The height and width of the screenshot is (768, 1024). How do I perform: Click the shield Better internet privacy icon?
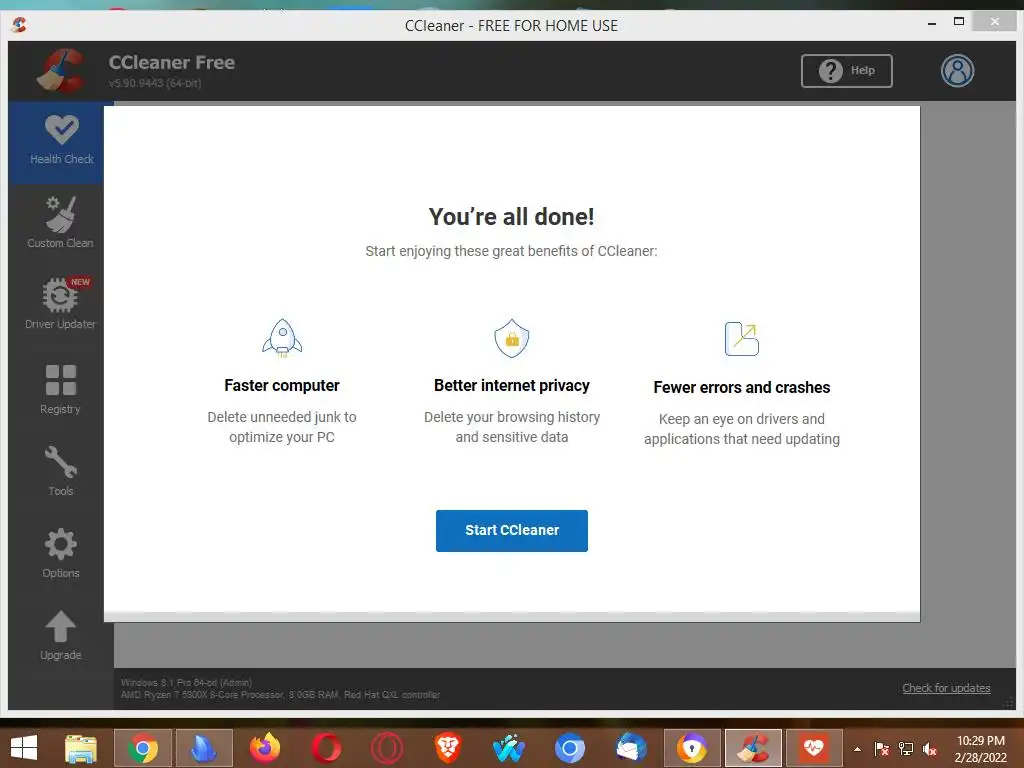click(512, 338)
